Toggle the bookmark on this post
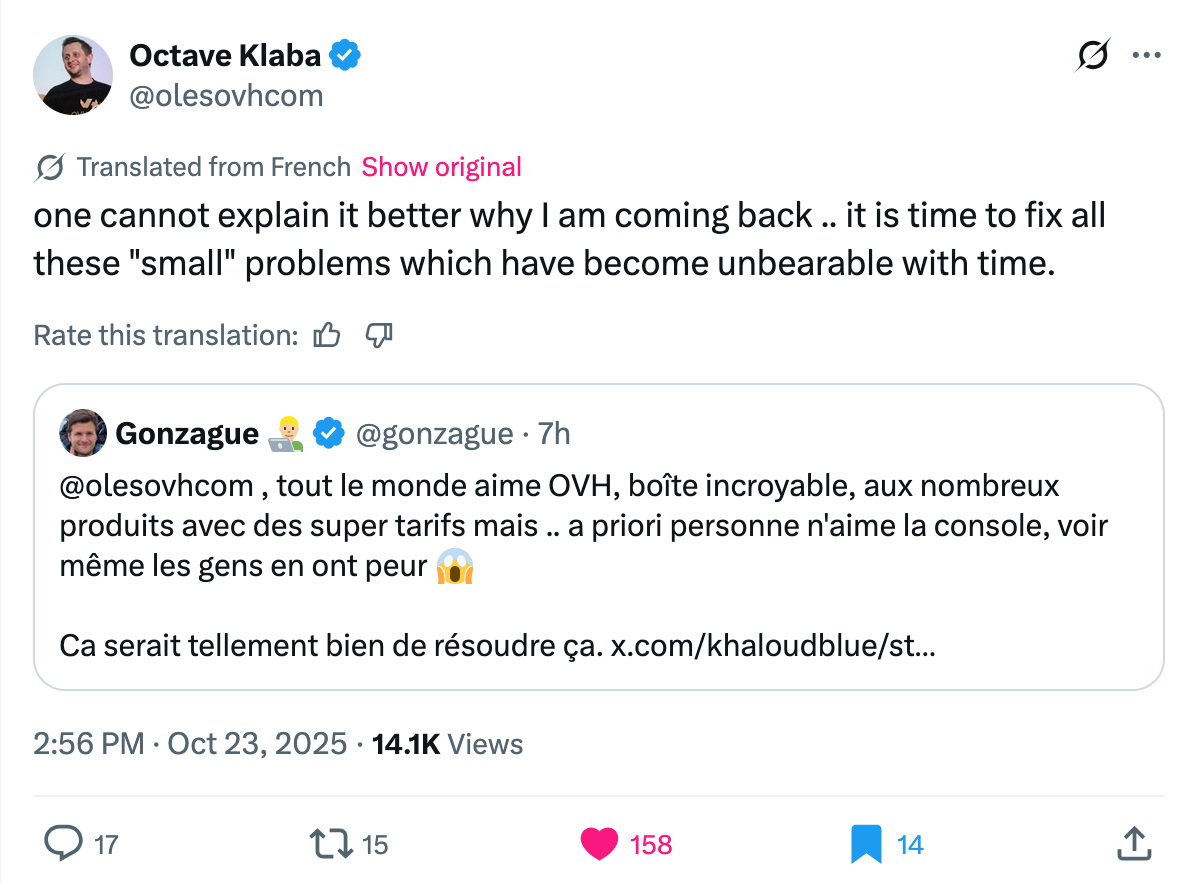This screenshot has width=1190, height=882. tap(866, 844)
